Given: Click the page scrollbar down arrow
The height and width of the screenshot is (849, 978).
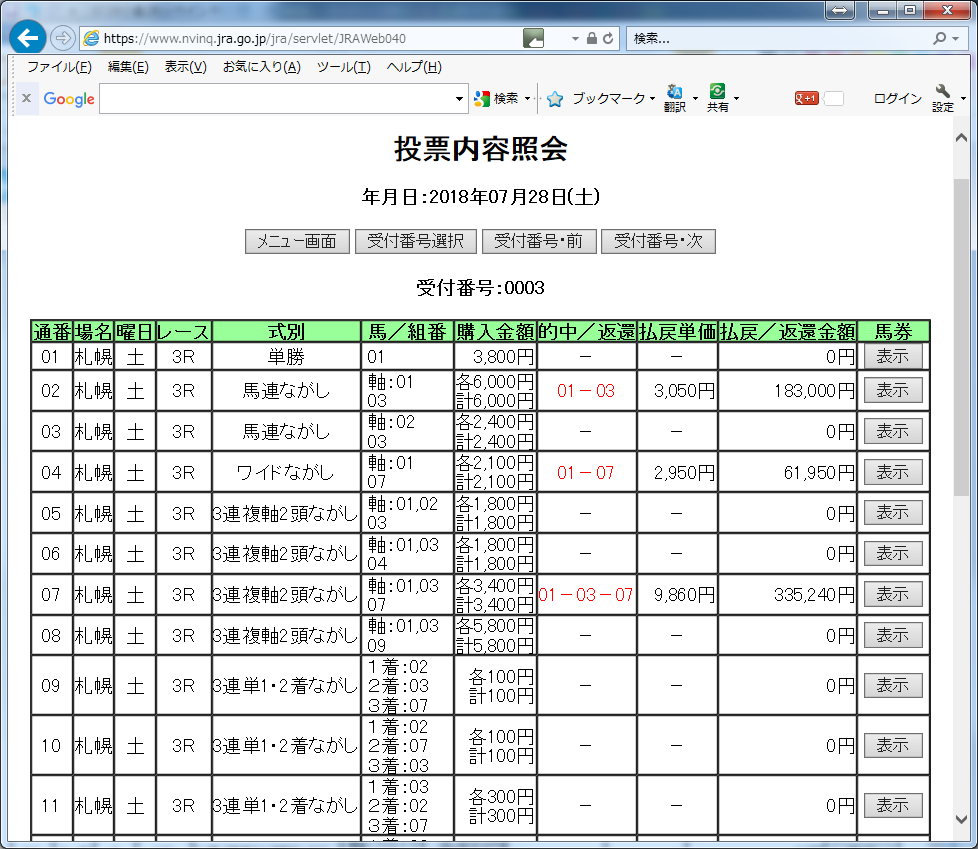Looking at the screenshot, I should click(961, 820).
